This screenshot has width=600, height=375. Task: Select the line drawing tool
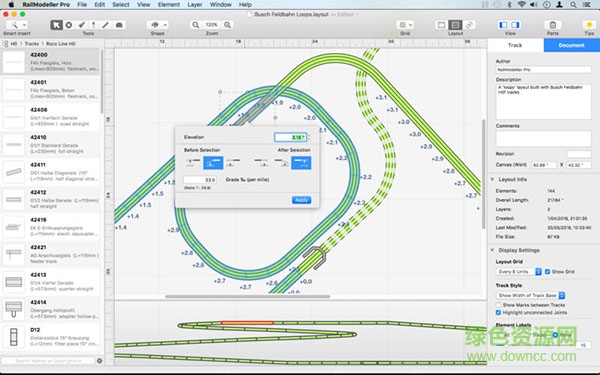tap(106, 25)
